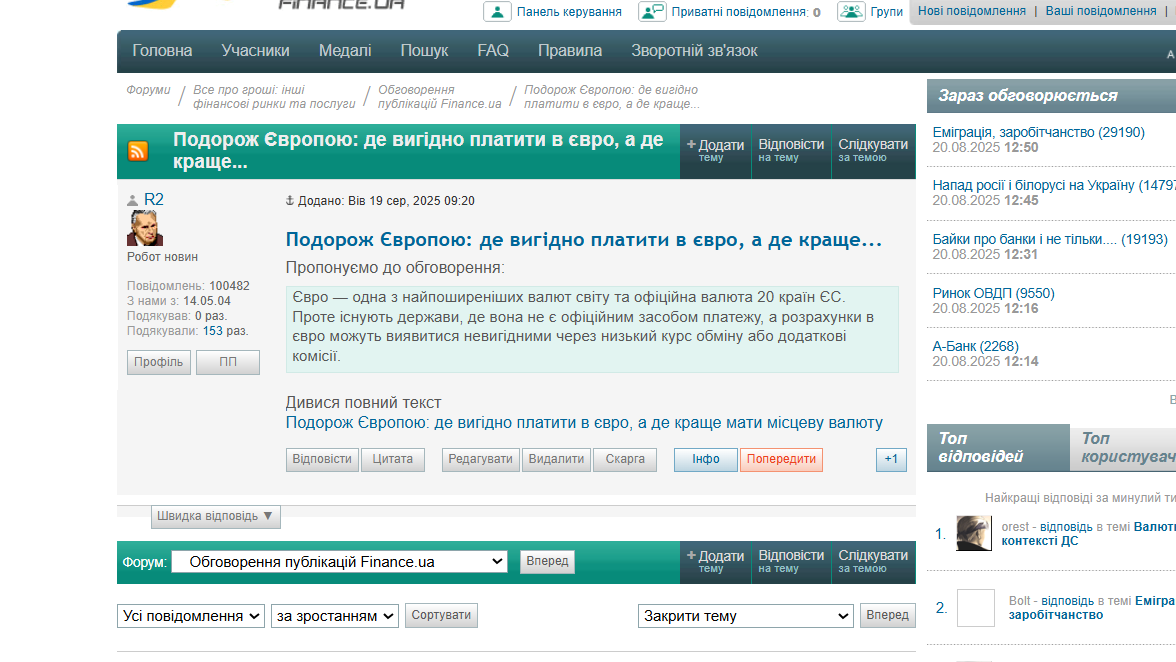
Task: Open Закрити тему moderation dropdown
Action: click(746, 616)
